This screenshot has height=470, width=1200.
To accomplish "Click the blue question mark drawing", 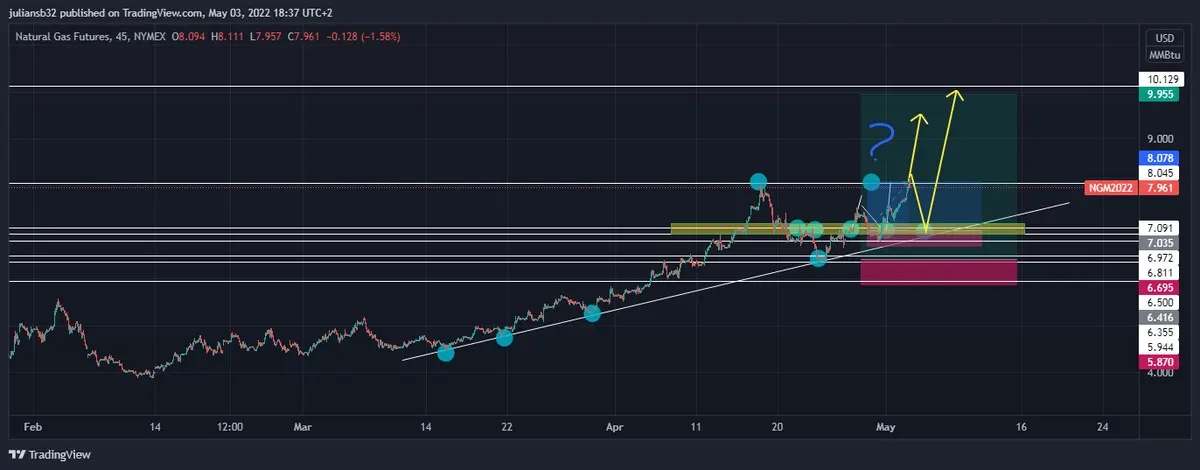I will pyautogui.click(x=880, y=142).
